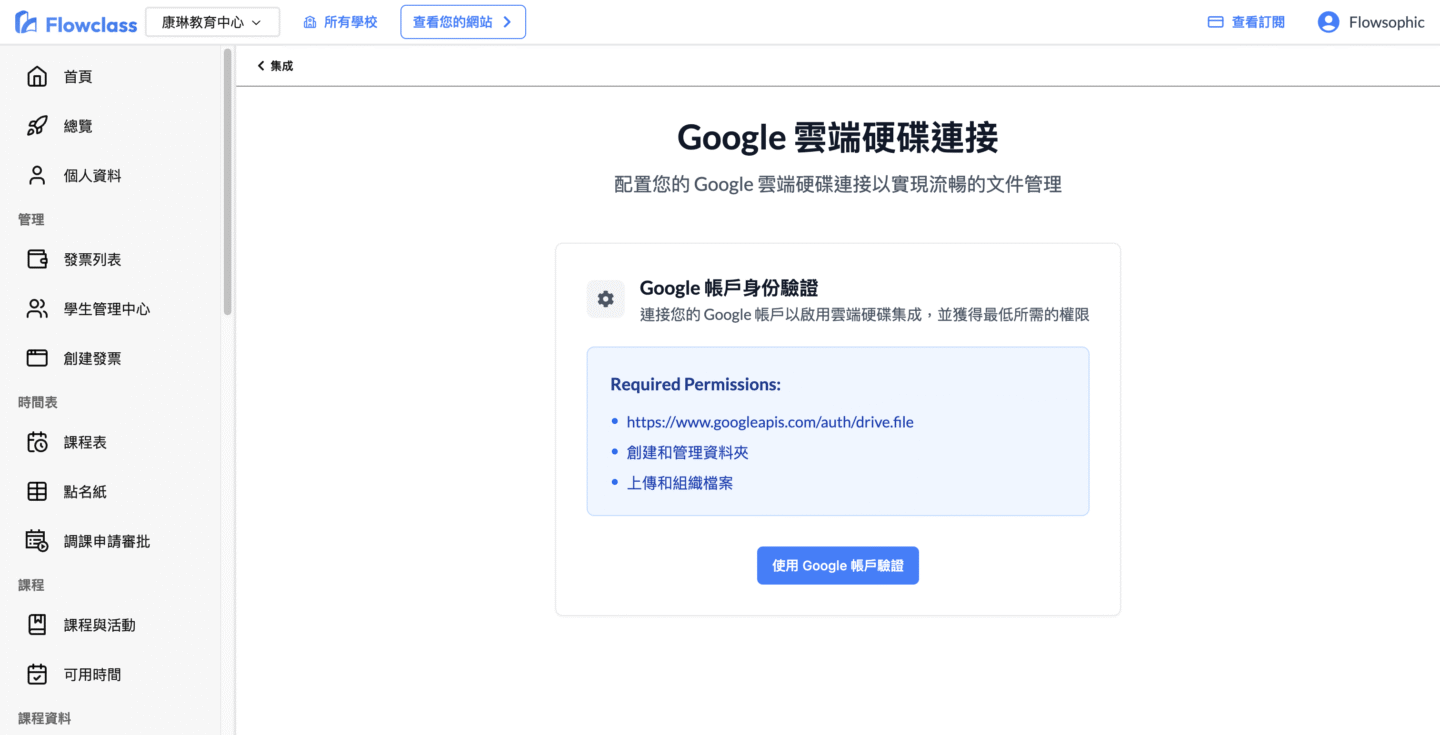Open the 康琳教育中心 school dropdown
The width and height of the screenshot is (1440, 735).
pyautogui.click(x=212, y=22)
